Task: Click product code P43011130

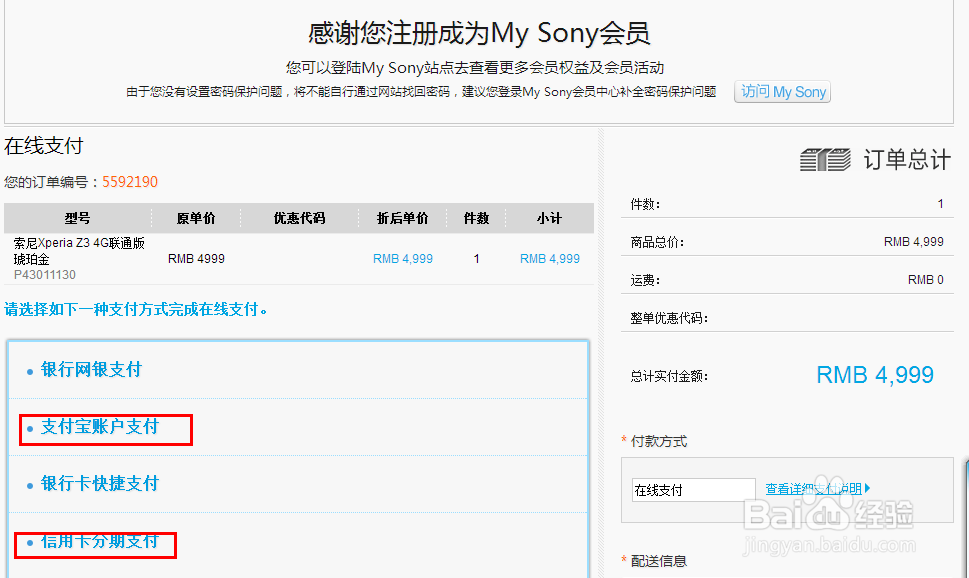Action: (44, 274)
